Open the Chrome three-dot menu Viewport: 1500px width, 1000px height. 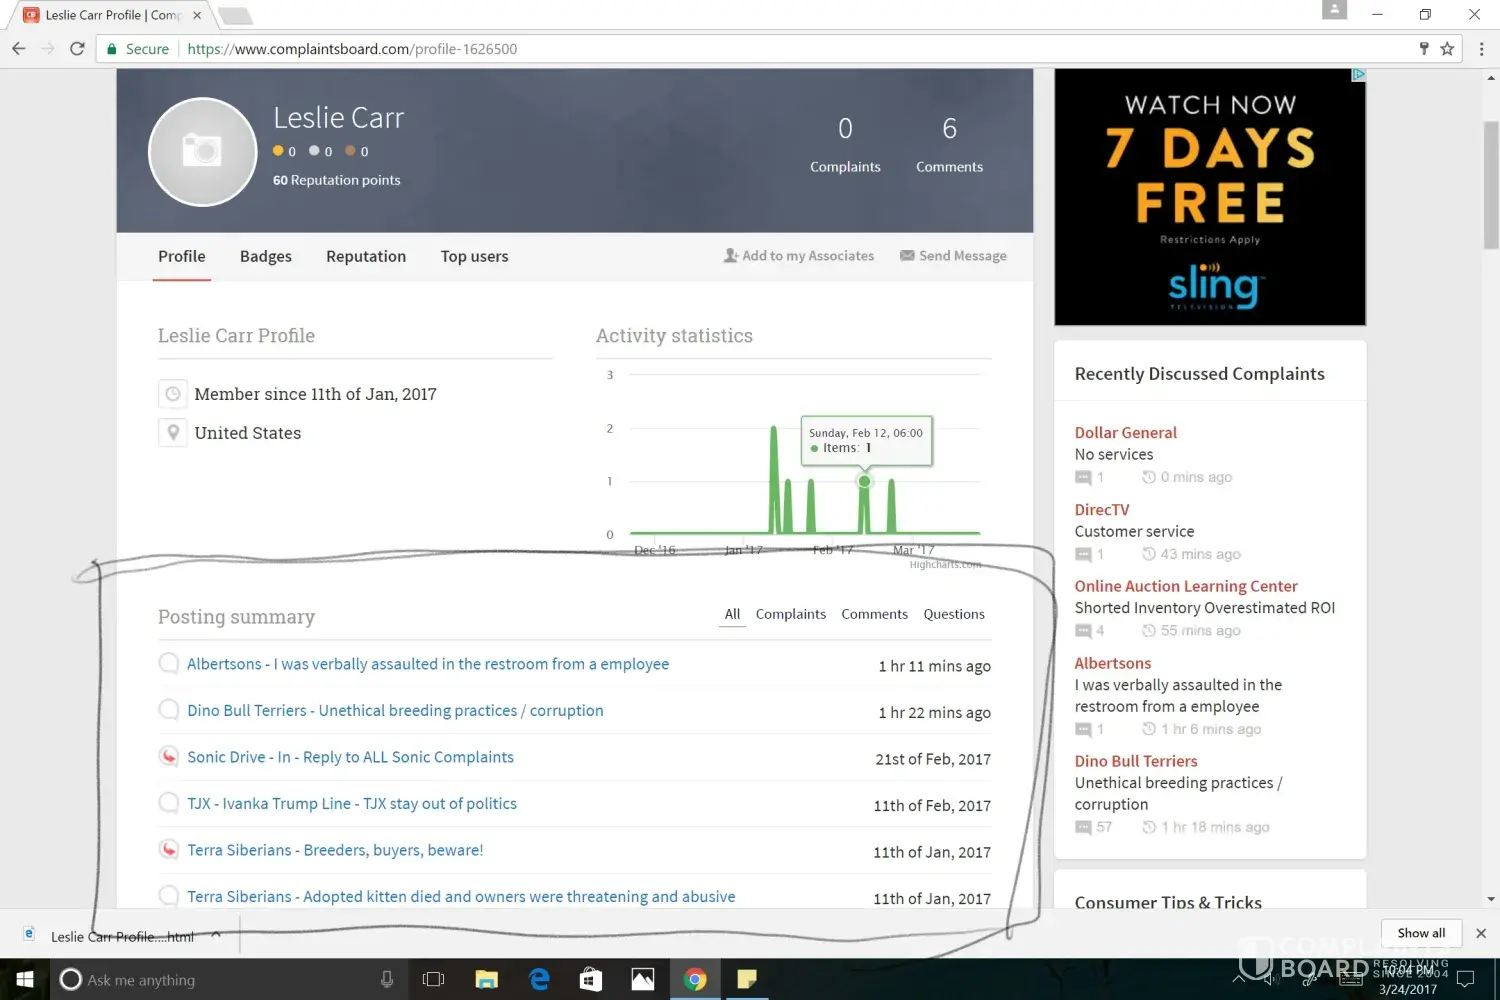click(1481, 49)
